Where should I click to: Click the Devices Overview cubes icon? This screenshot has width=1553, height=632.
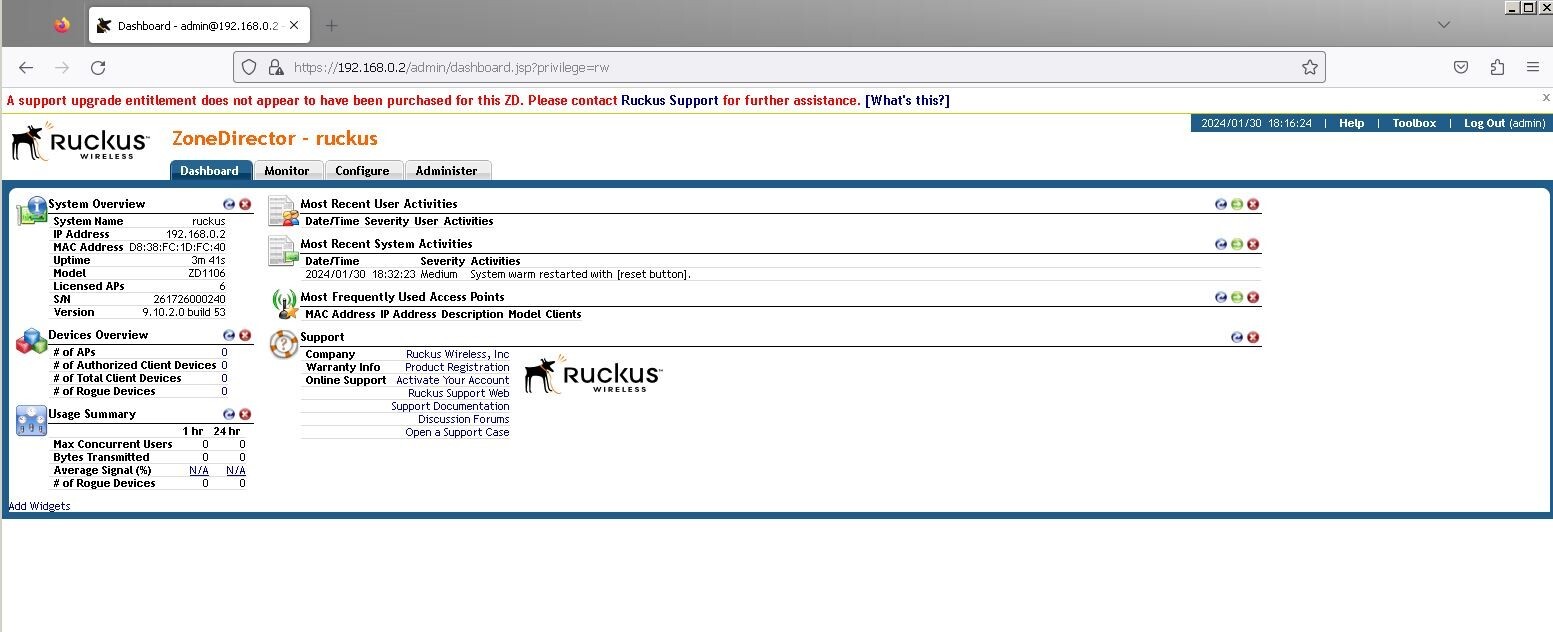31,342
